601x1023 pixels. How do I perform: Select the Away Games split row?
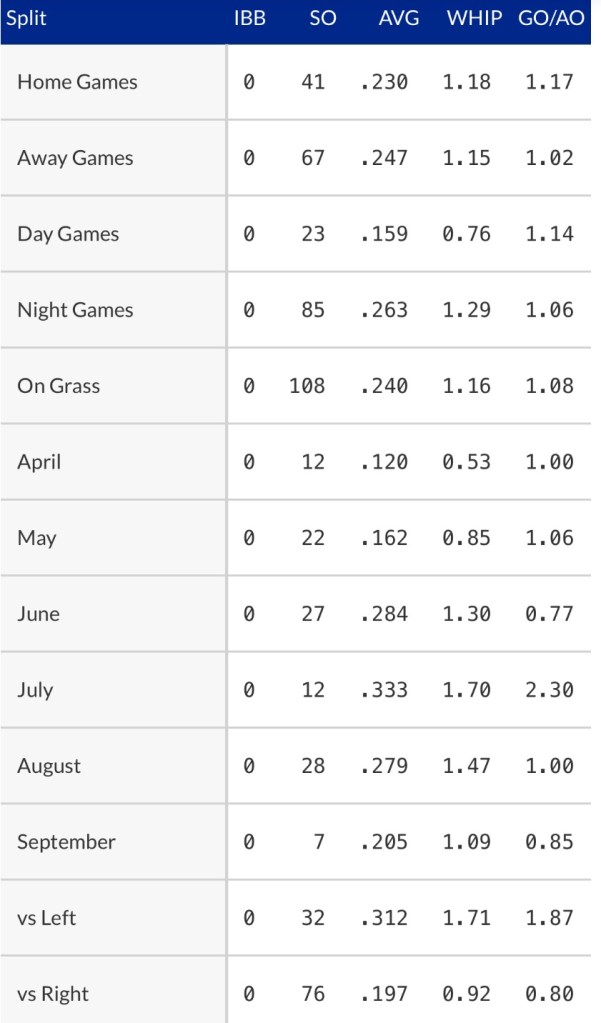click(x=75, y=158)
